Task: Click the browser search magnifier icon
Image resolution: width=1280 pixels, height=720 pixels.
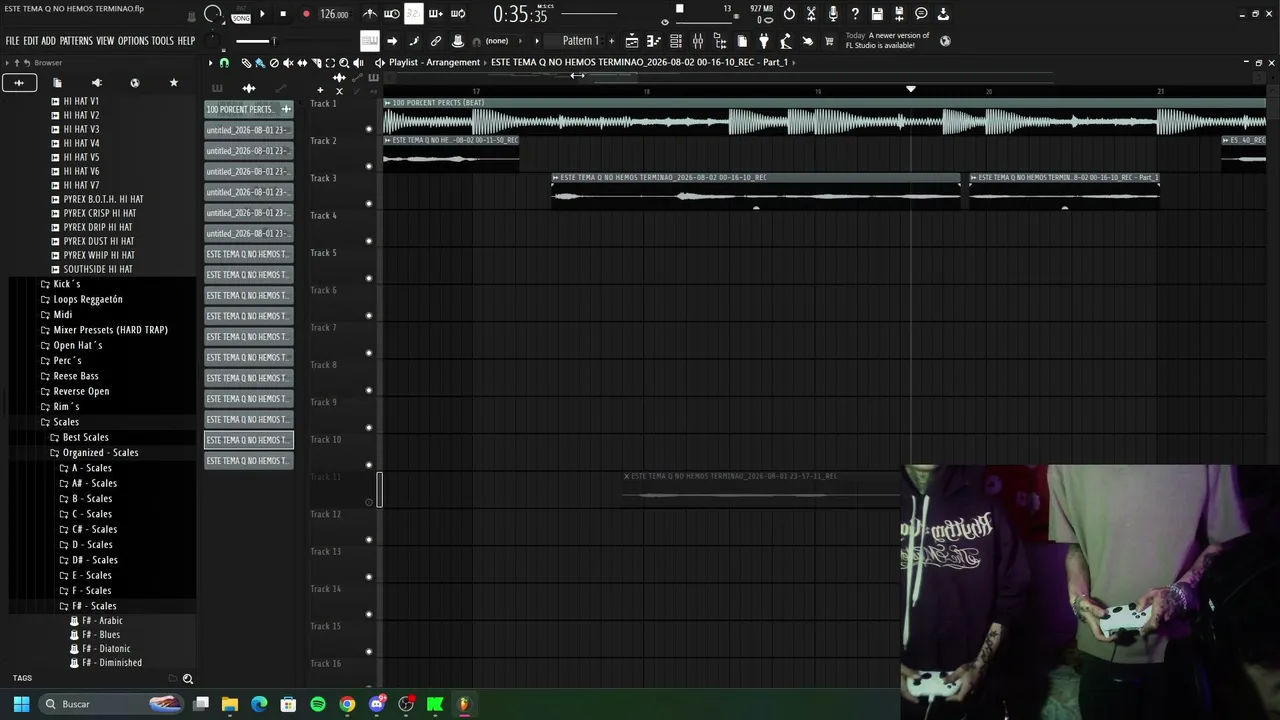Action: tap(187, 679)
